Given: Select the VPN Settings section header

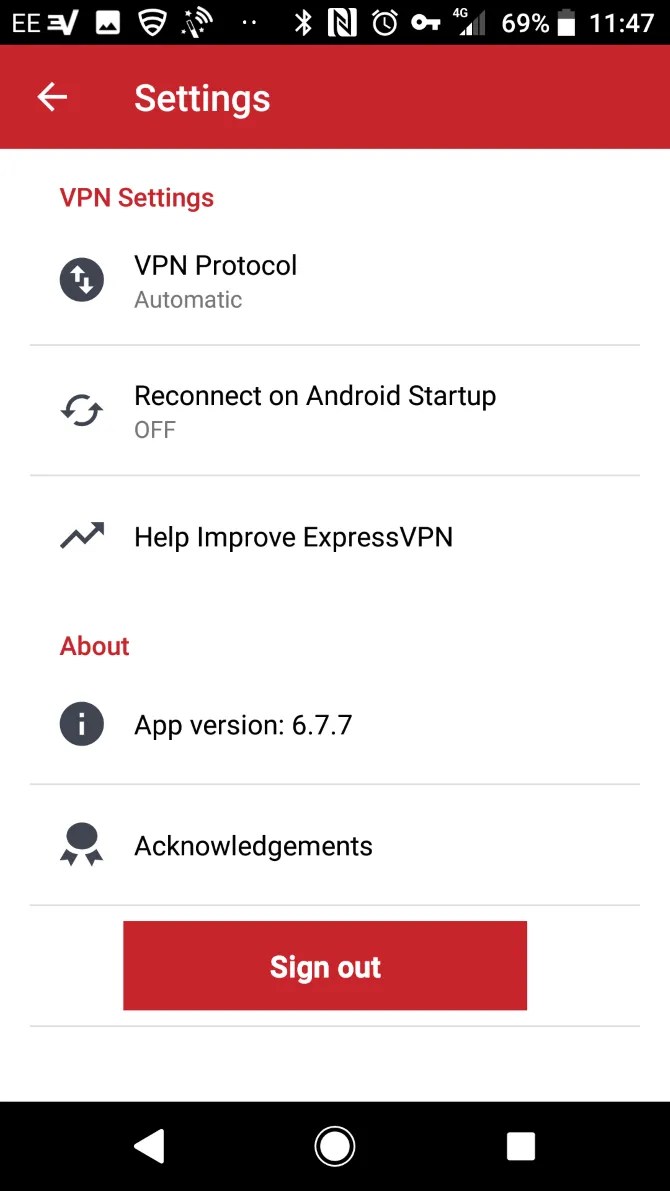Looking at the screenshot, I should (x=136, y=197).
